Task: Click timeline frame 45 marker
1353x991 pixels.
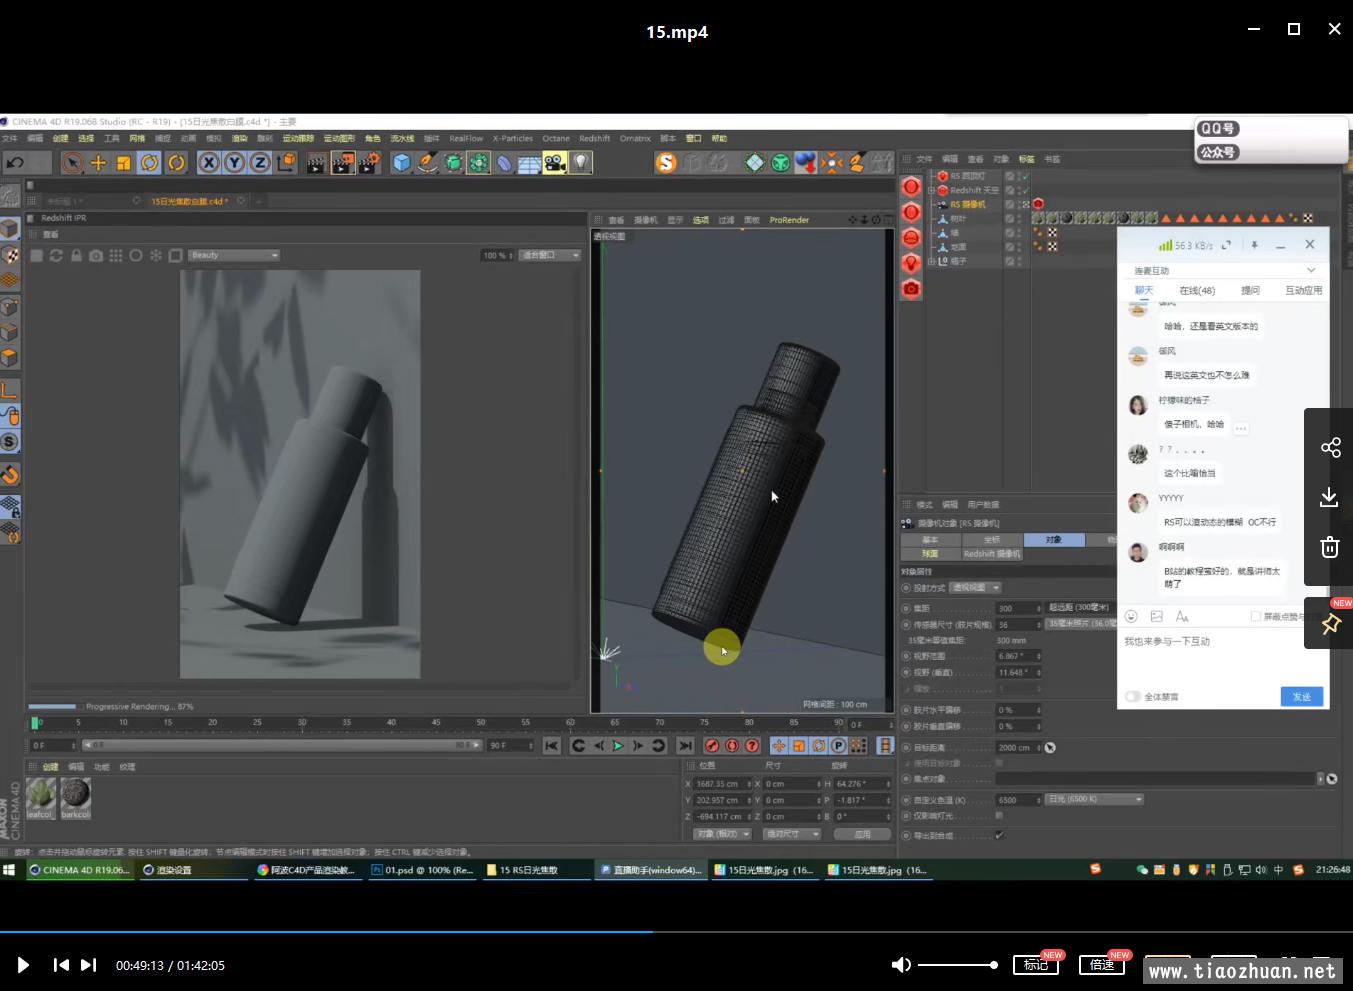Action: point(436,723)
